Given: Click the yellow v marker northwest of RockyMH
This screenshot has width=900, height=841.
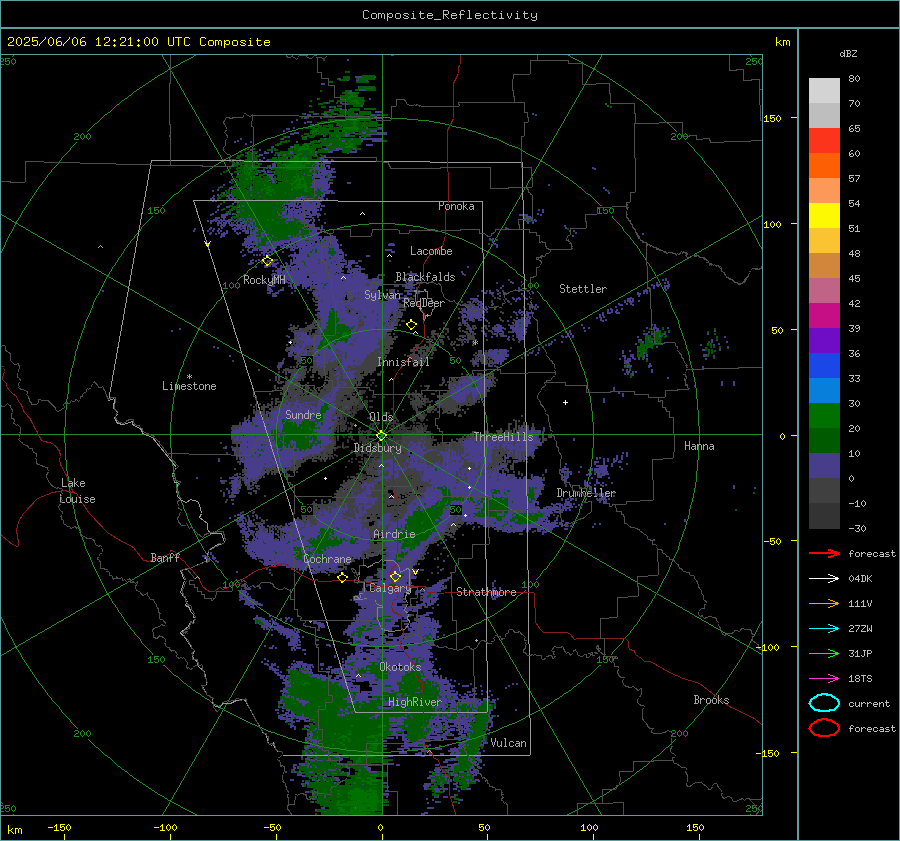Looking at the screenshot, I should pos(208,245).
